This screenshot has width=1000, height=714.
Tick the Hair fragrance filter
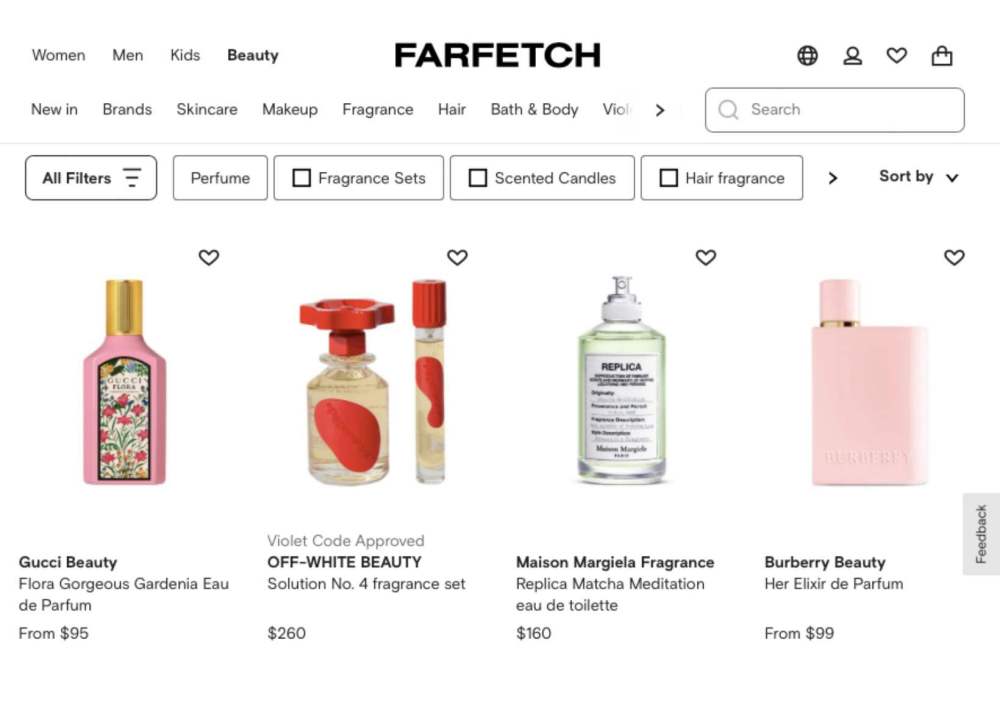[x=669, y=178]
